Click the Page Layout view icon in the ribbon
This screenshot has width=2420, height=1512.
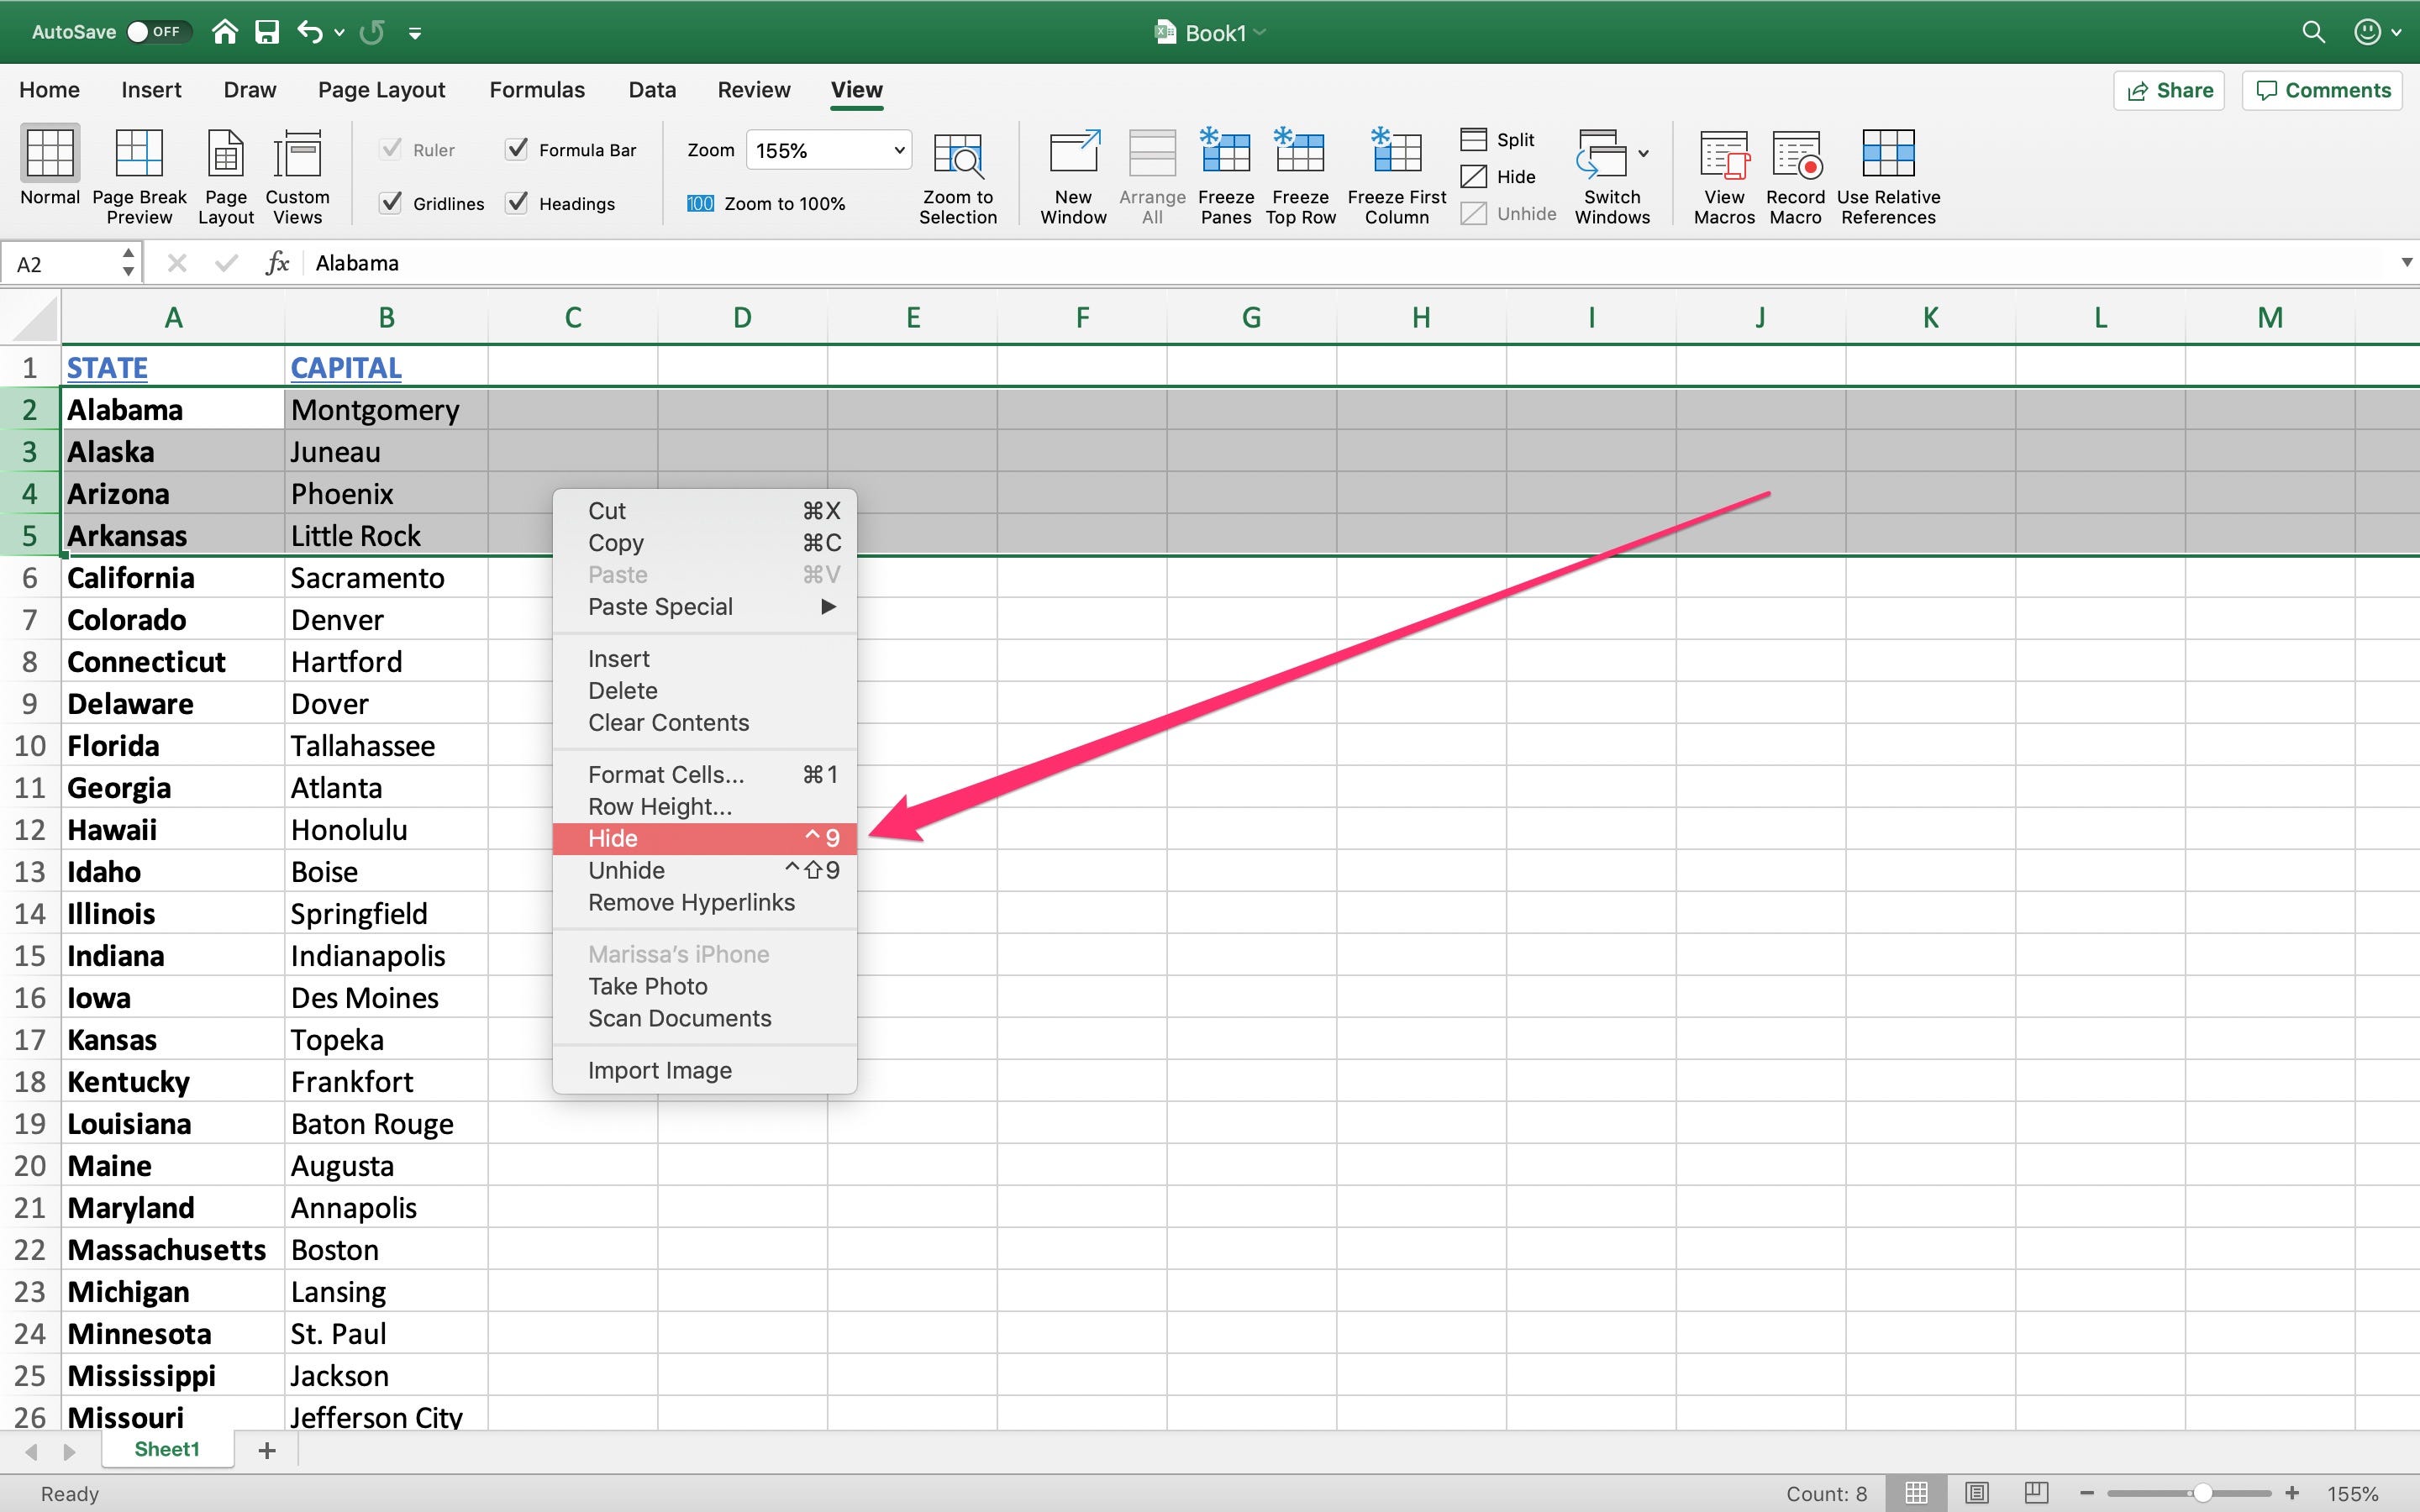click(x=225, y=154)
